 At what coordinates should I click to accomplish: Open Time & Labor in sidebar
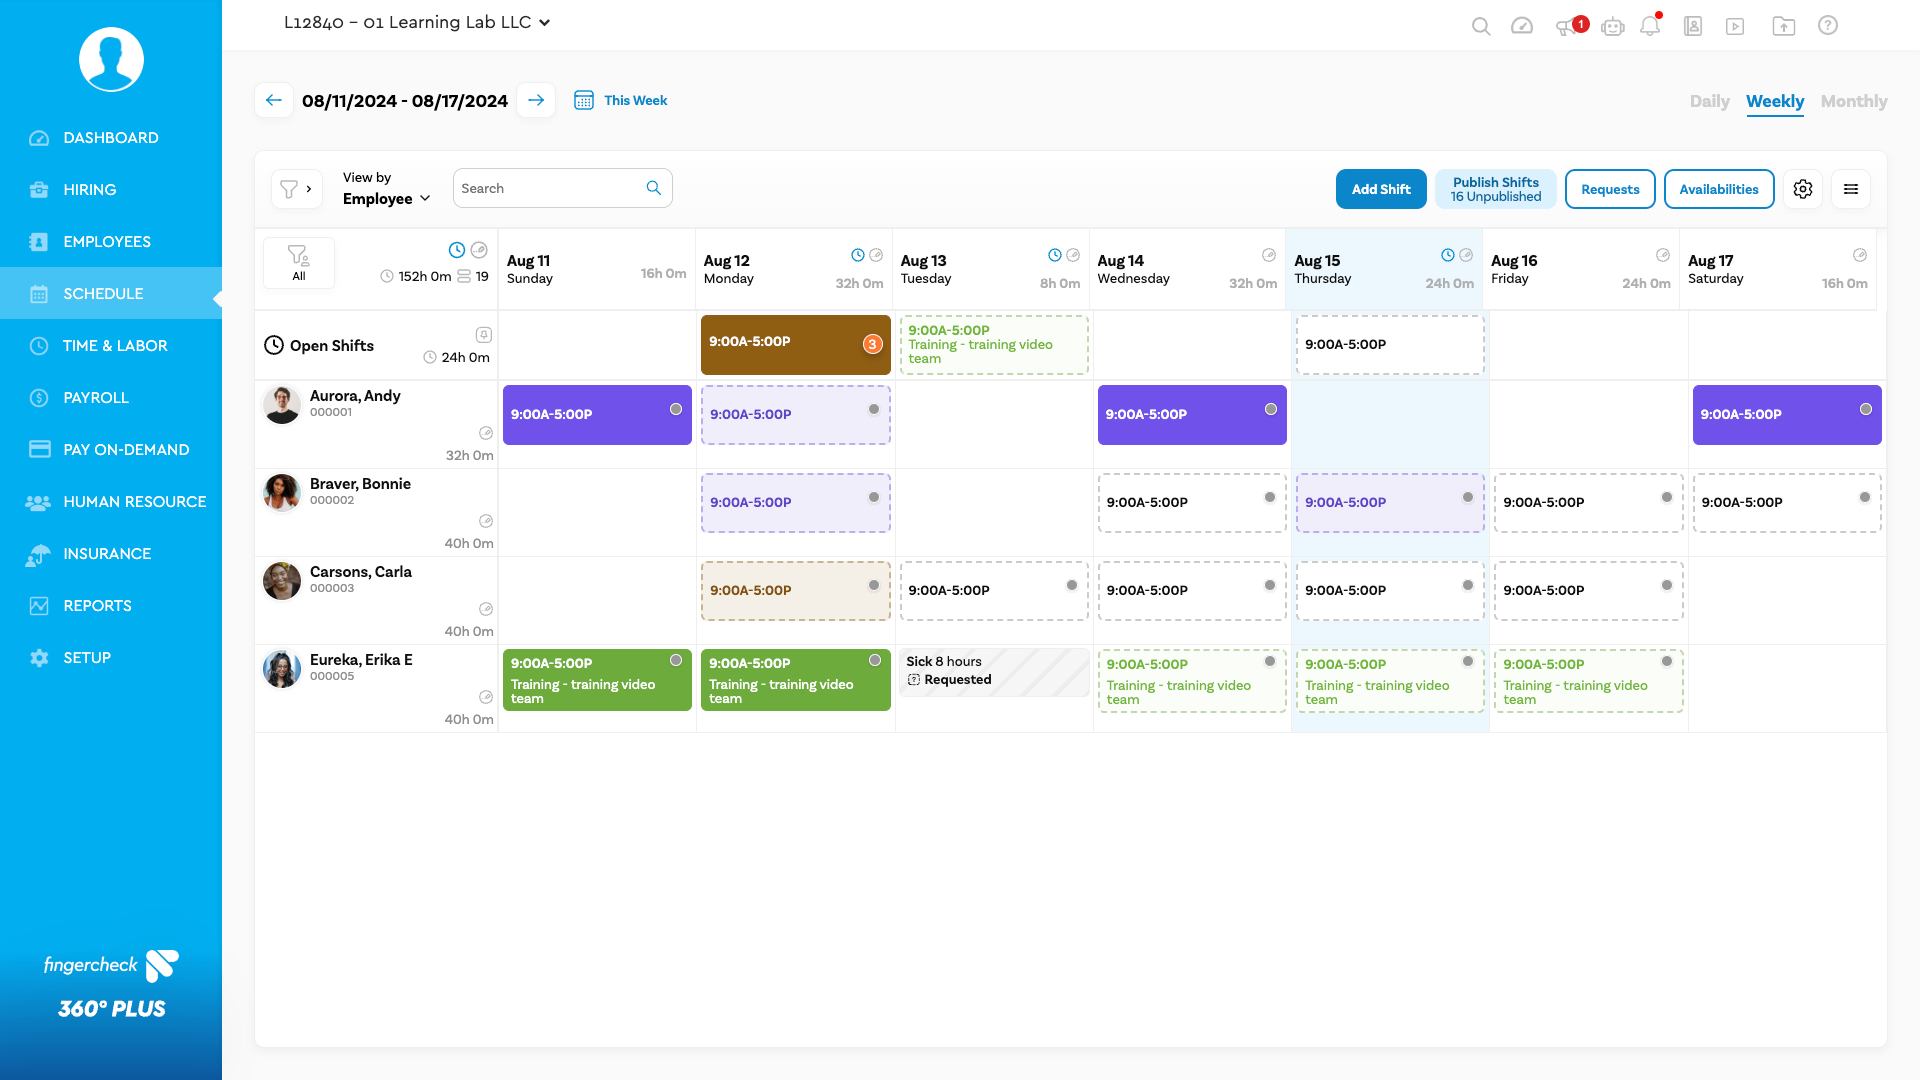pyautogui.click(x=114, y=345)
